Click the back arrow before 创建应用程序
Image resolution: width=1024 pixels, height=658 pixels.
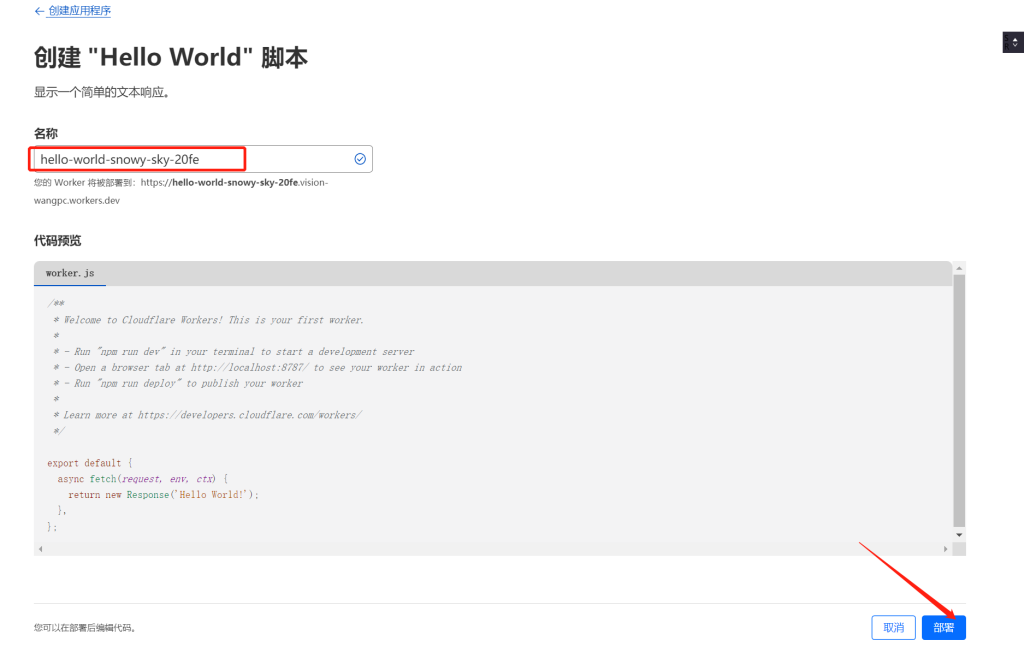tap(39, 11)
